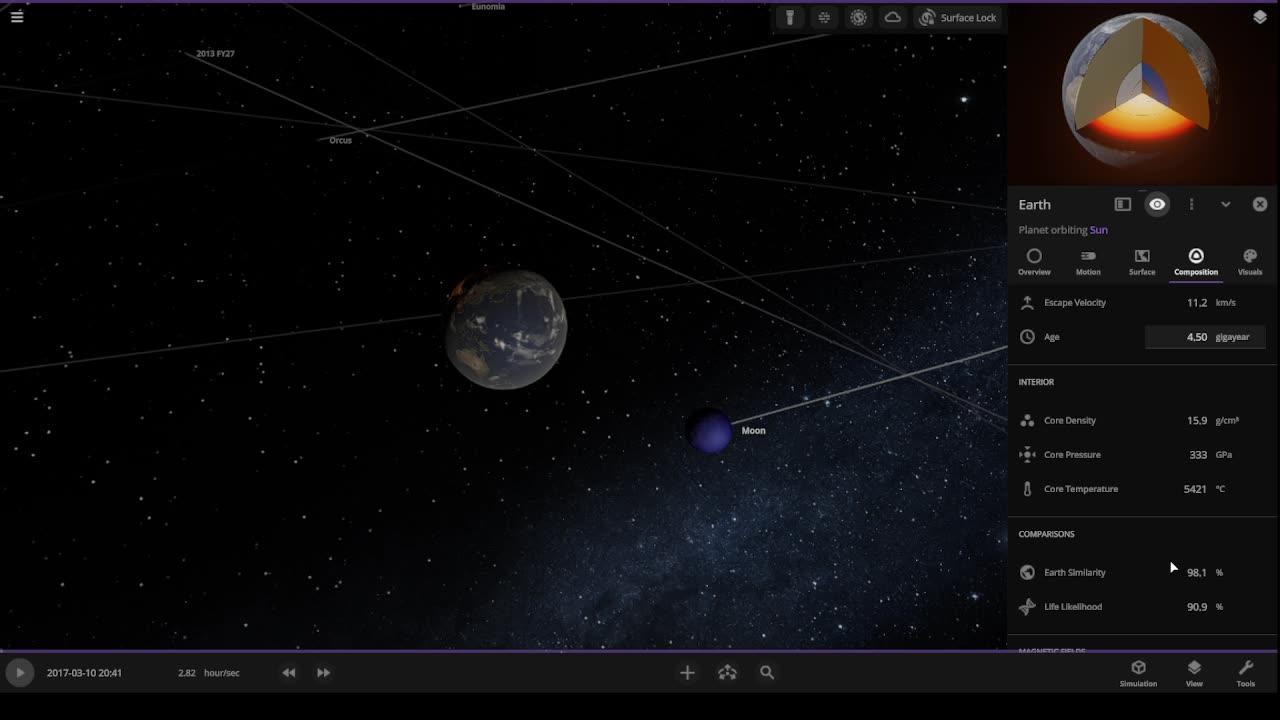1280x720 pixels.
Task: Click the simulation date 2017-03-10 20:41
Action: (84, 673)
